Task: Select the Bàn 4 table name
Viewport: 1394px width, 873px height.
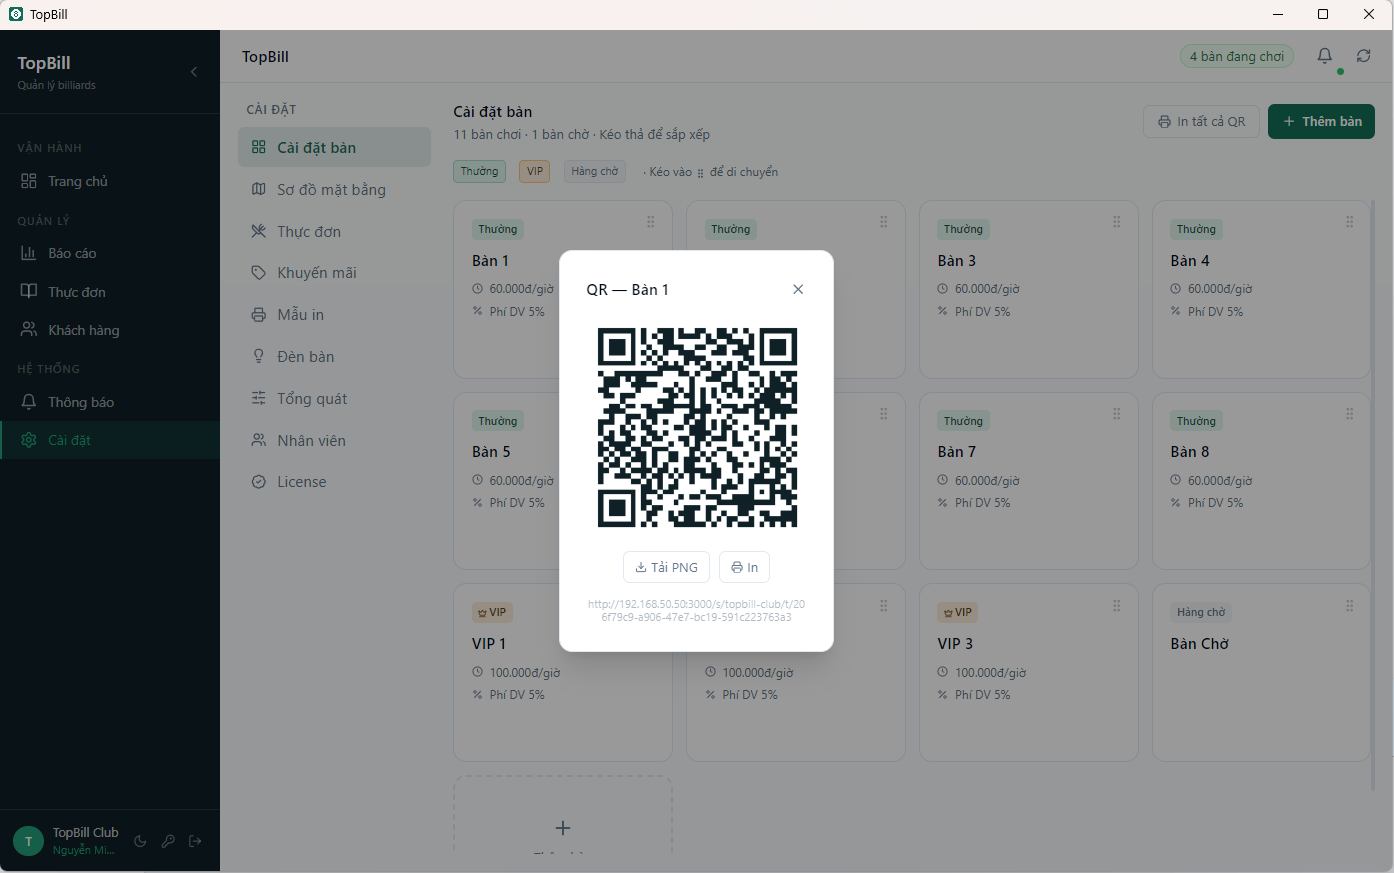Action: tap(1190, 261)
